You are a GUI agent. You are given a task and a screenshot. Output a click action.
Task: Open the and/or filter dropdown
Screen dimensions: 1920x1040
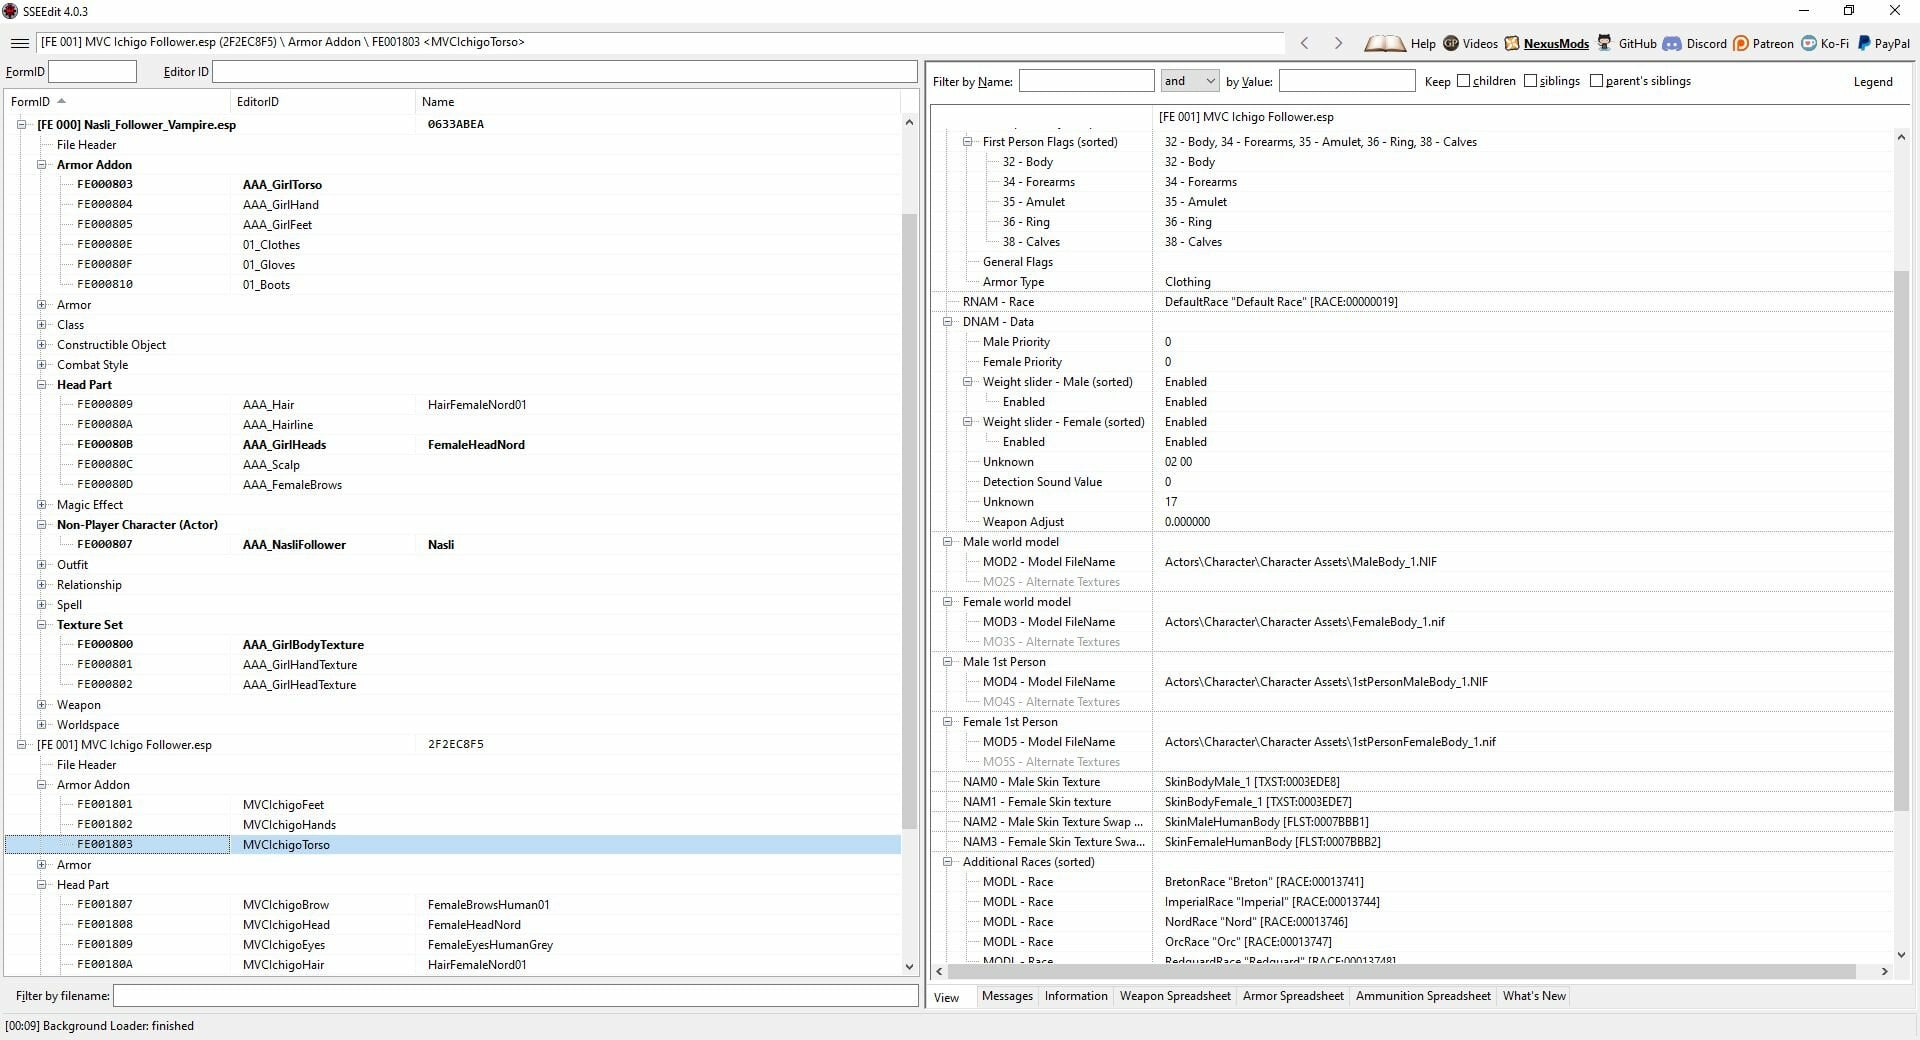tap(1189, 81)
